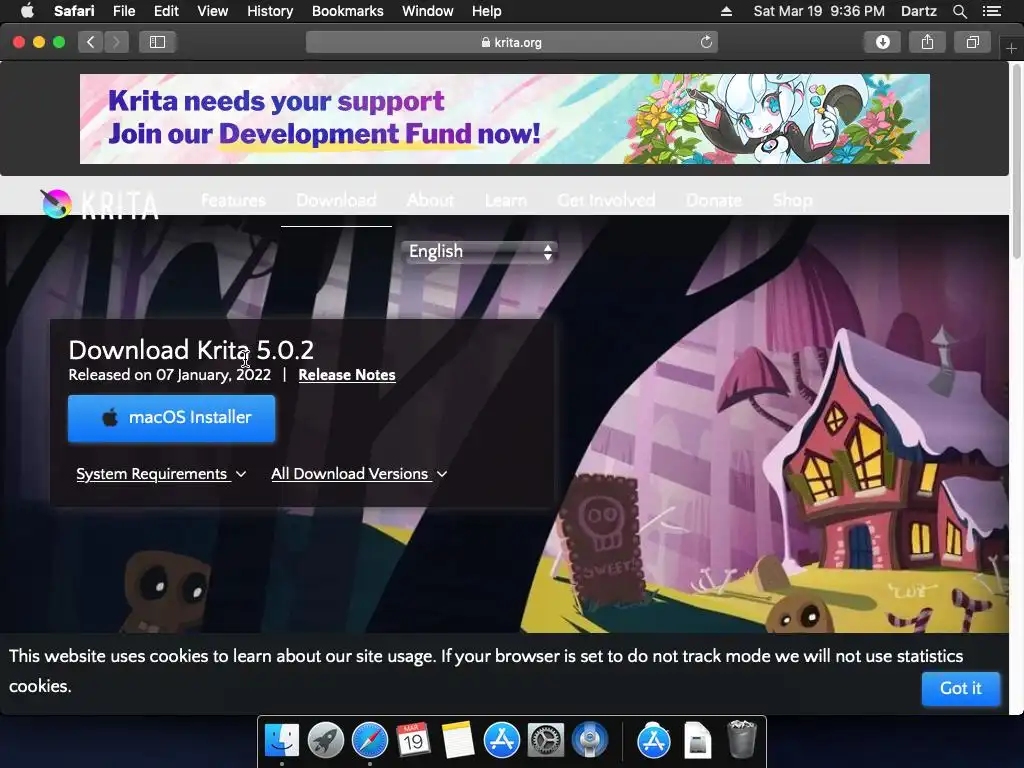Open the Window menu

428,11
